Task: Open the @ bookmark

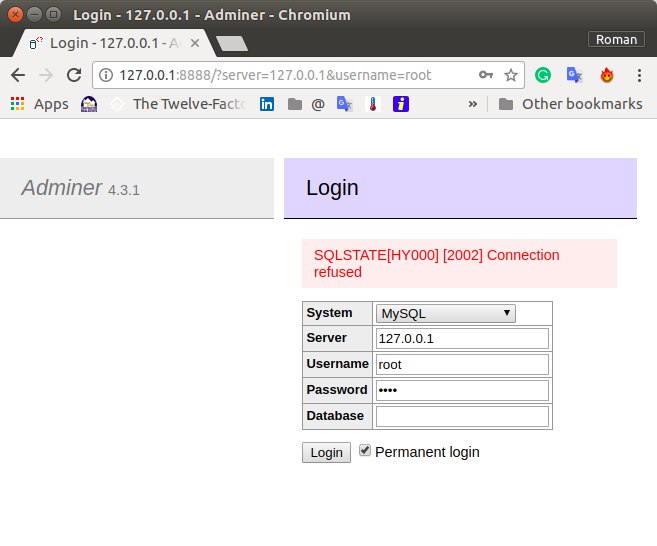Action: tap(318, 104)
